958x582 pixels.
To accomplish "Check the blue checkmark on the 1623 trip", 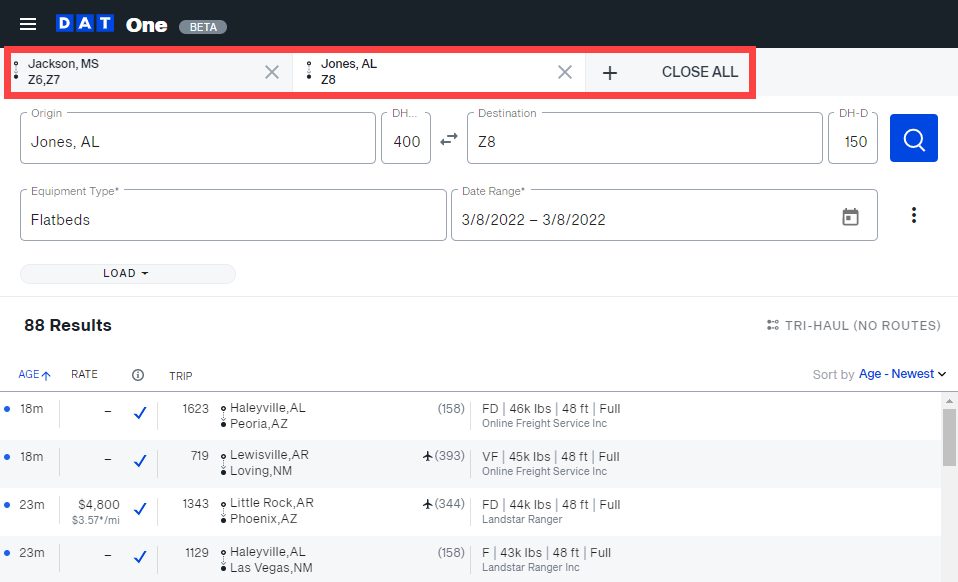I will coord(140,413).
